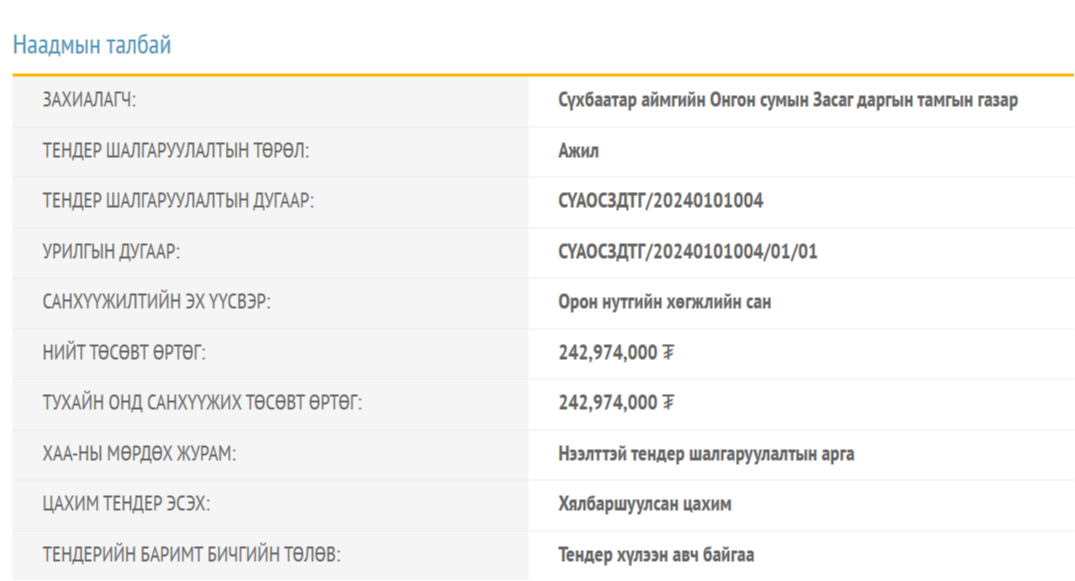Click the Ажил tender type value
The height and width of the screenshot is (581, 1075).
pyautogui.click(x=579, y=151)
